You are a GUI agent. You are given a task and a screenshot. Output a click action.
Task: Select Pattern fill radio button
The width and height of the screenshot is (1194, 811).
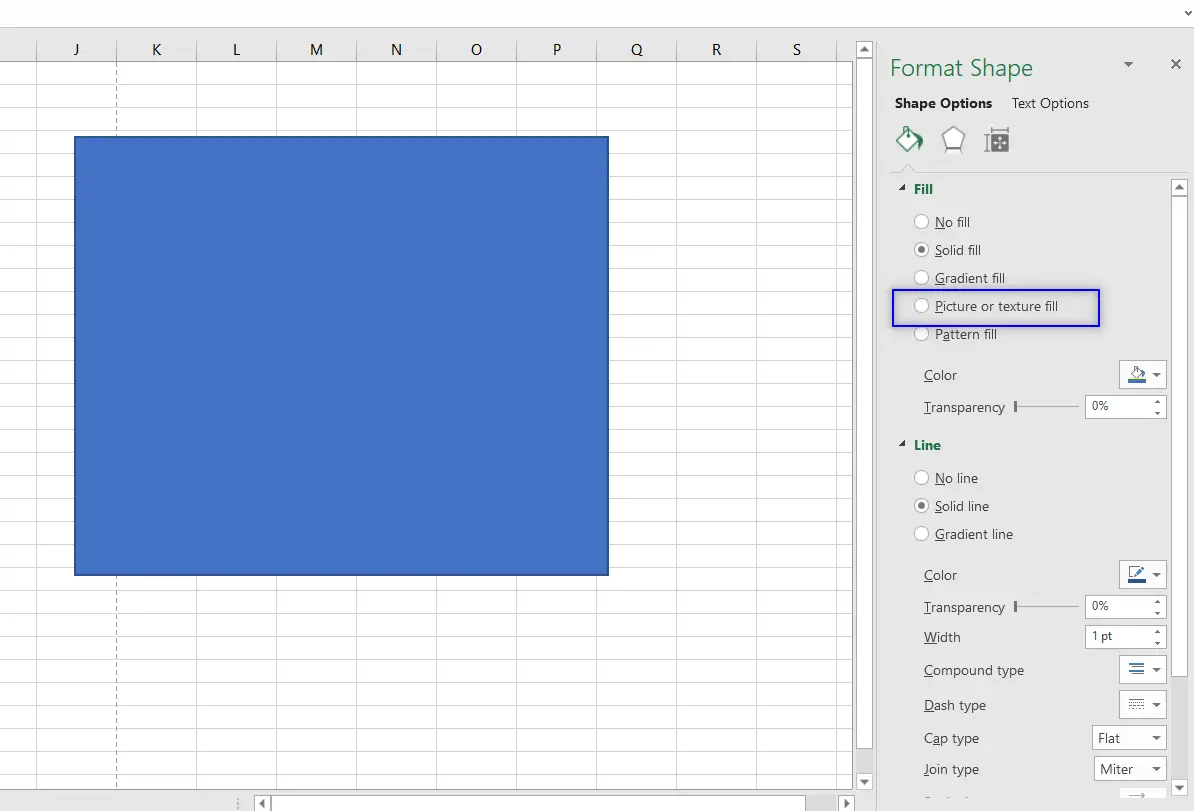coord(921,334)
